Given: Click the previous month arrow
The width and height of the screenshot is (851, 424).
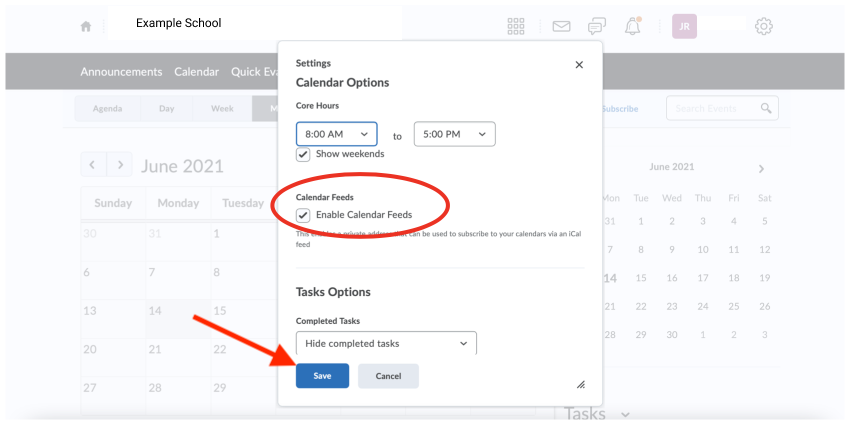Looking at the screenshot, I should pyautogui.click(x=93, y=164).
